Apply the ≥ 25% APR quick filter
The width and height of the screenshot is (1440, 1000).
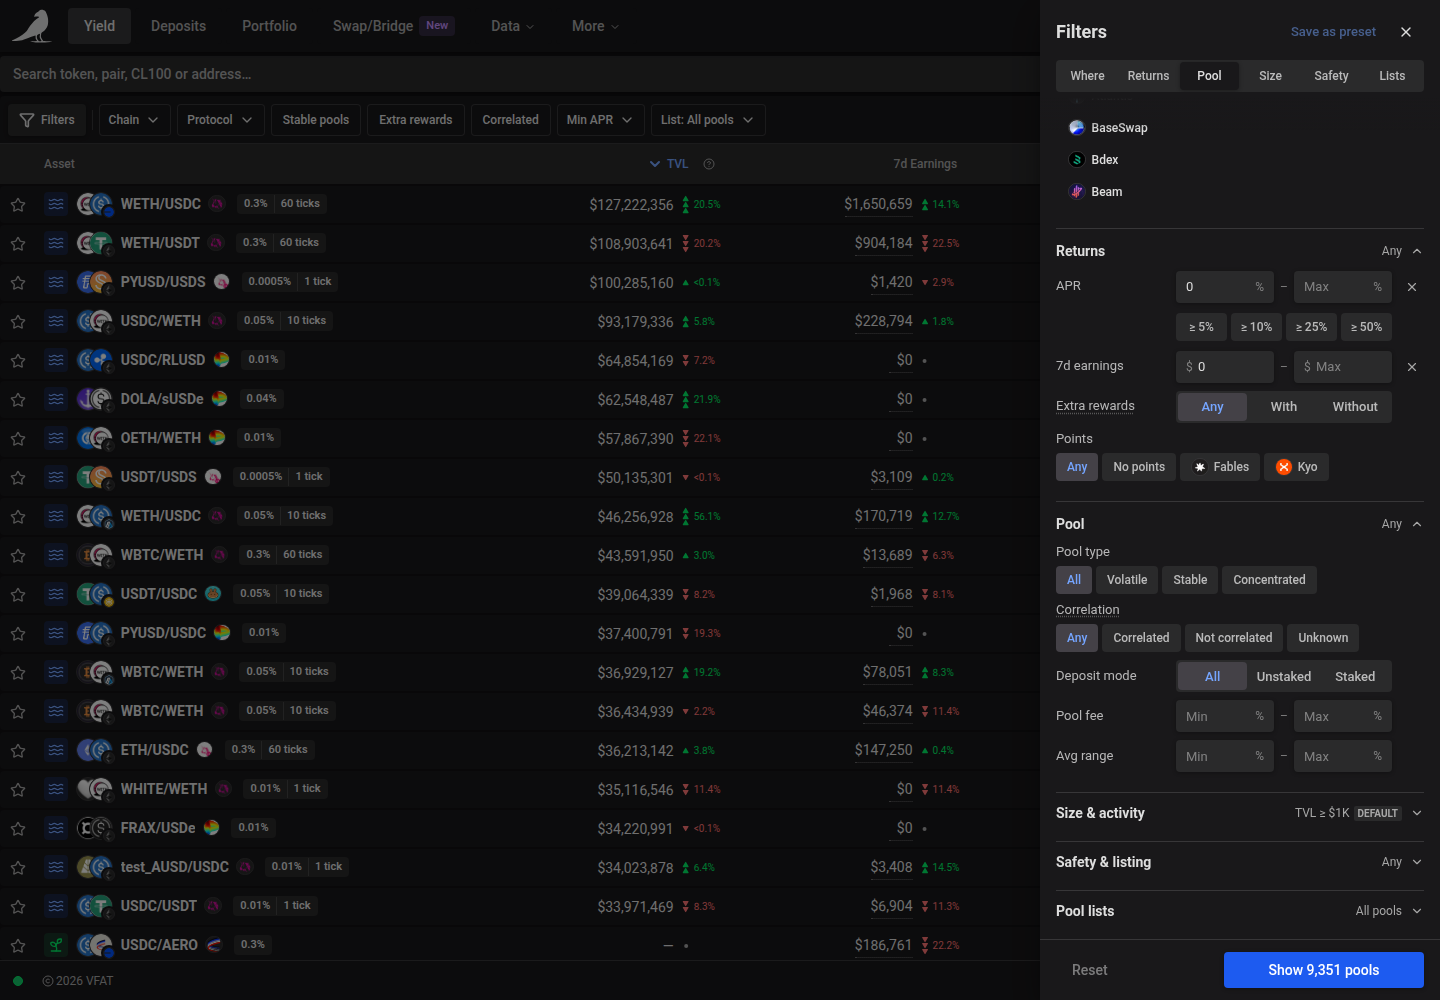point(1311,327)
